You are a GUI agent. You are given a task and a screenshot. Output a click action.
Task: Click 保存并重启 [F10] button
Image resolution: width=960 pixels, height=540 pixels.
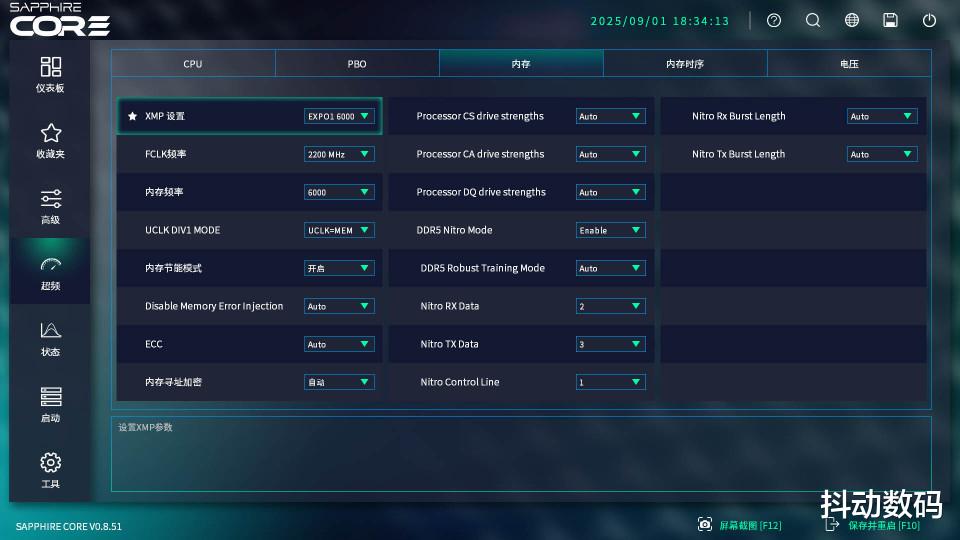click(x=872, y=525)
